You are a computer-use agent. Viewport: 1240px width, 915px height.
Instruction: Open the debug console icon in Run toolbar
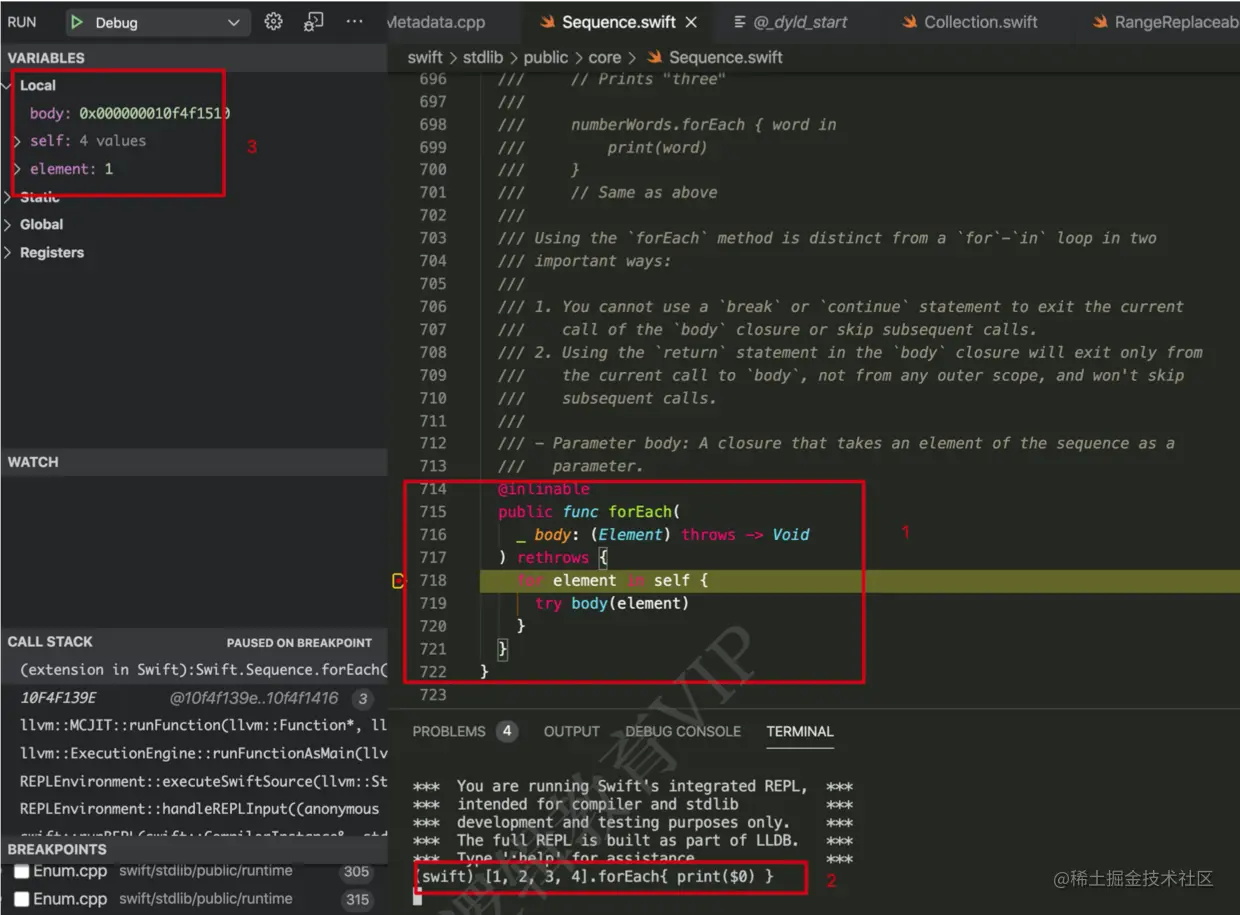coord(314,21)
